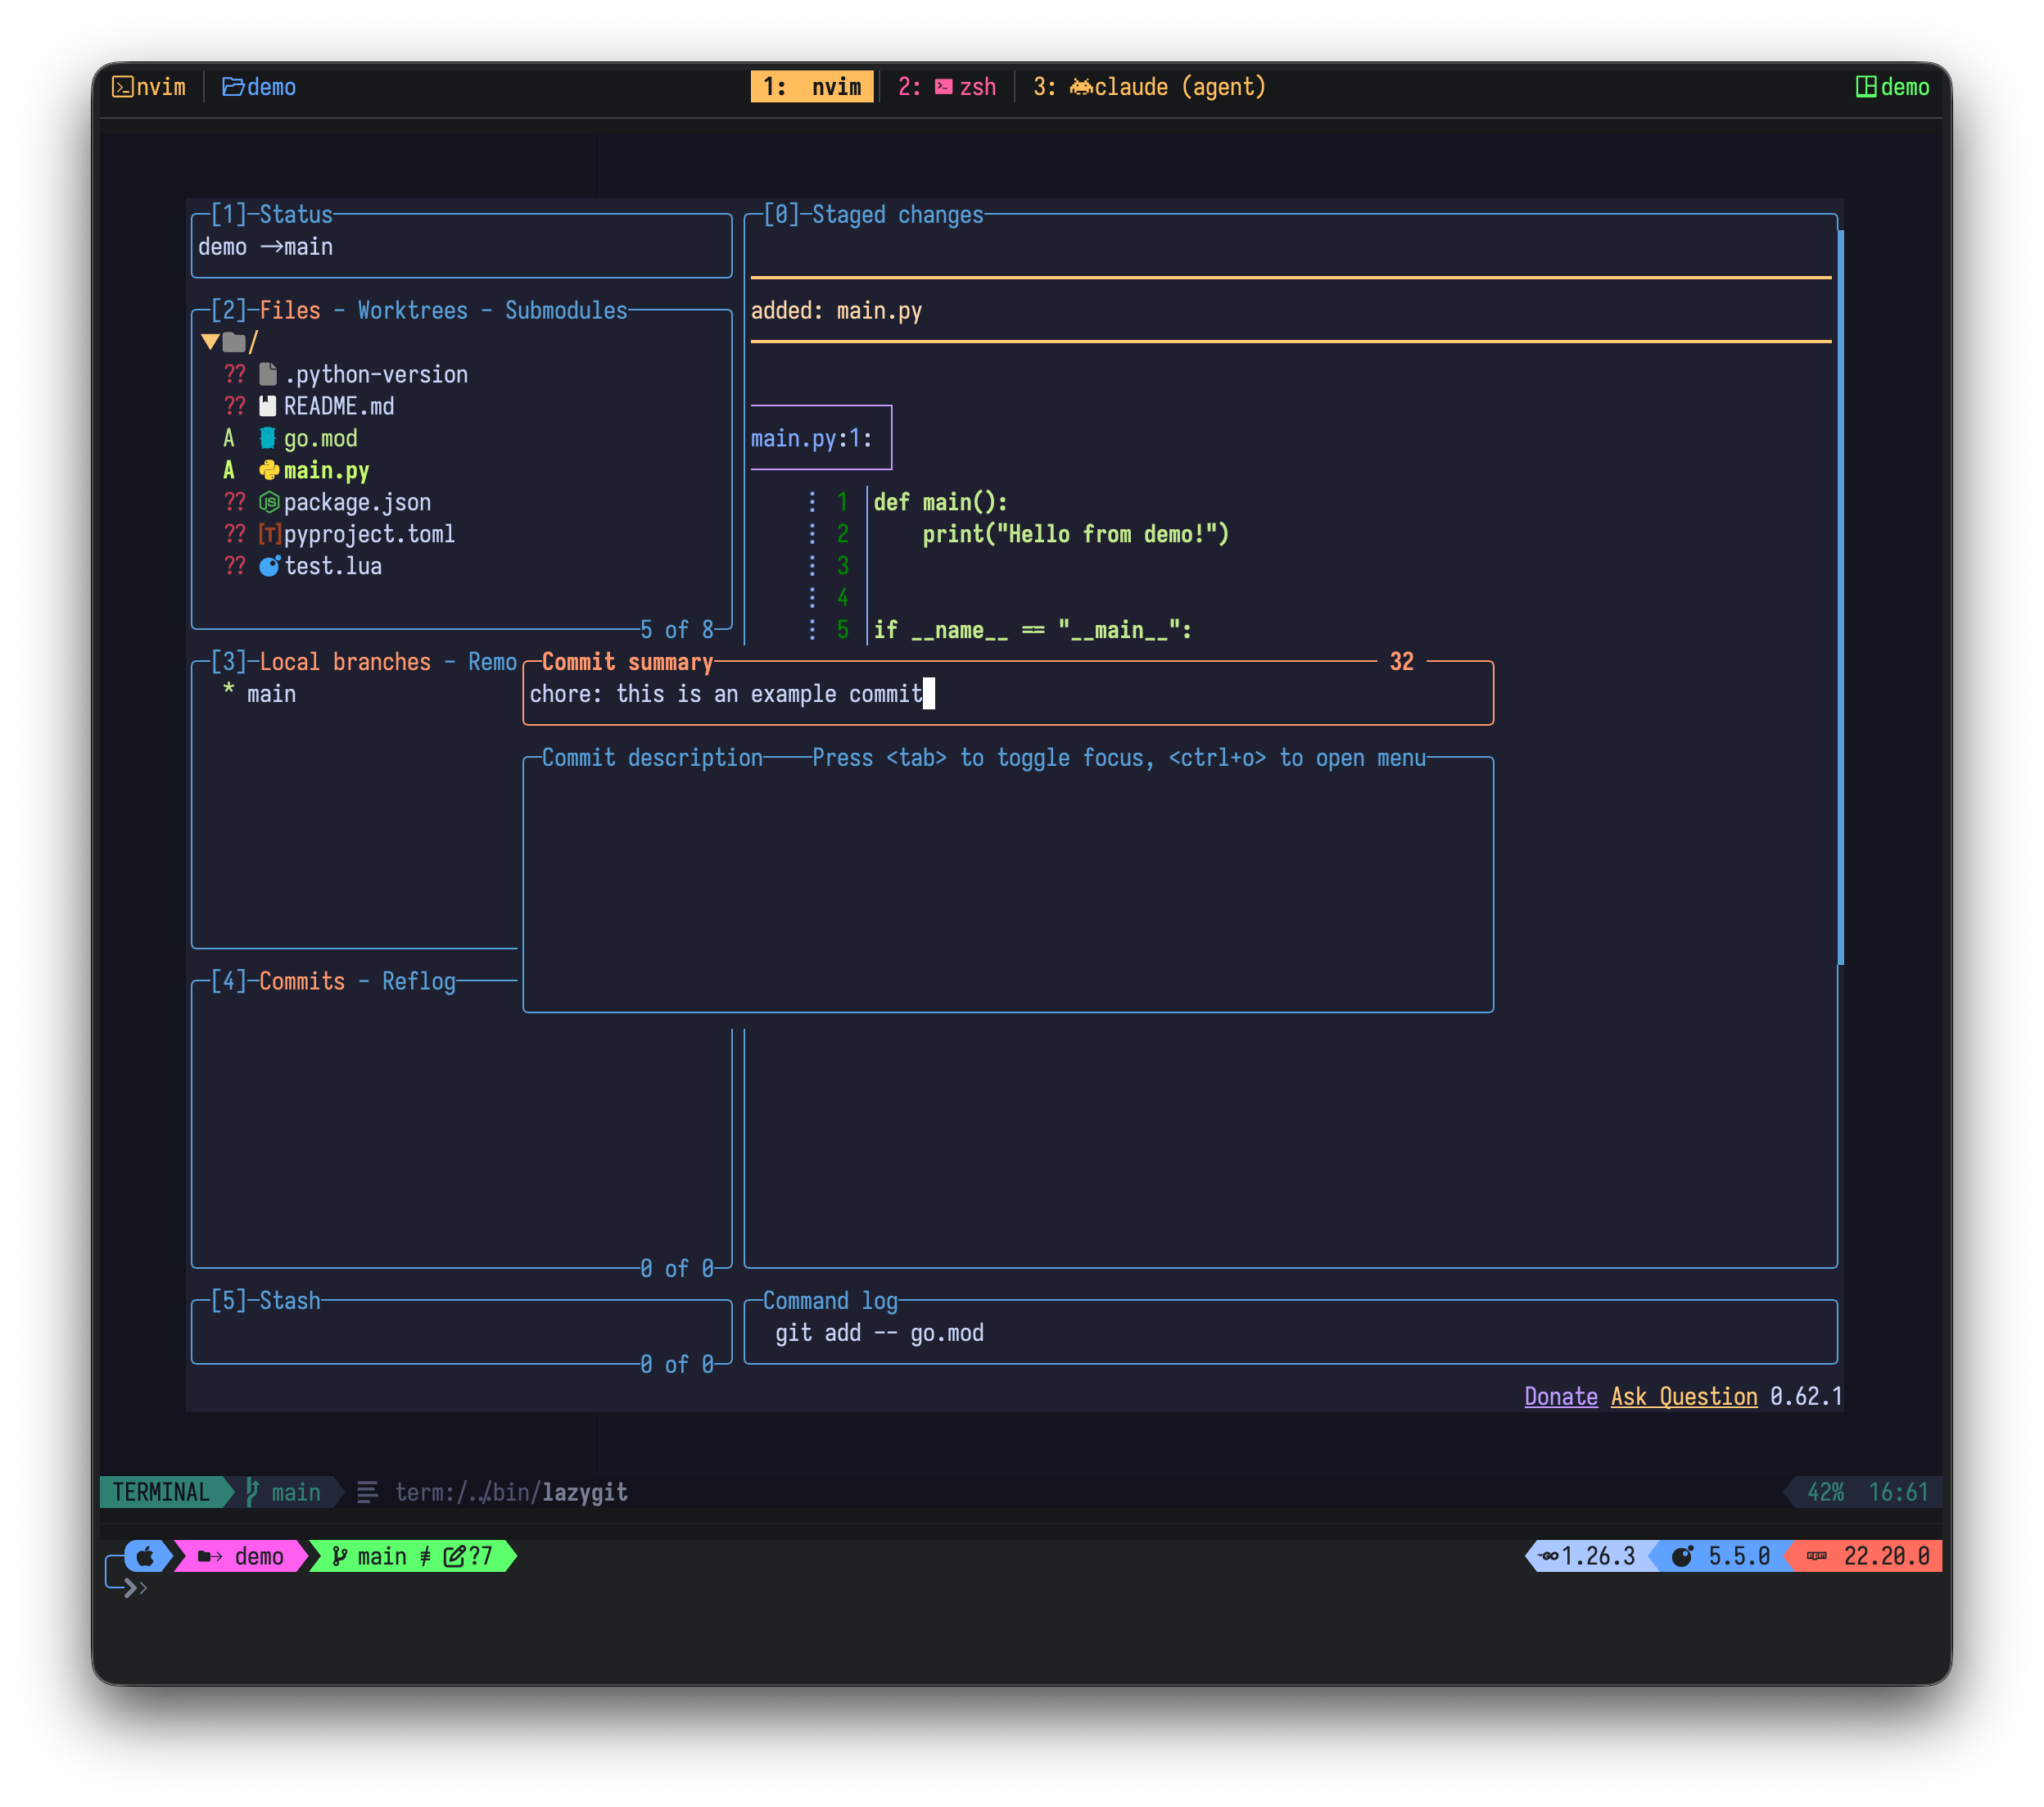This screenshot has height=1807, width=2044.
Task: Click the claude agent tab icon
Action: click(1080, 87)
